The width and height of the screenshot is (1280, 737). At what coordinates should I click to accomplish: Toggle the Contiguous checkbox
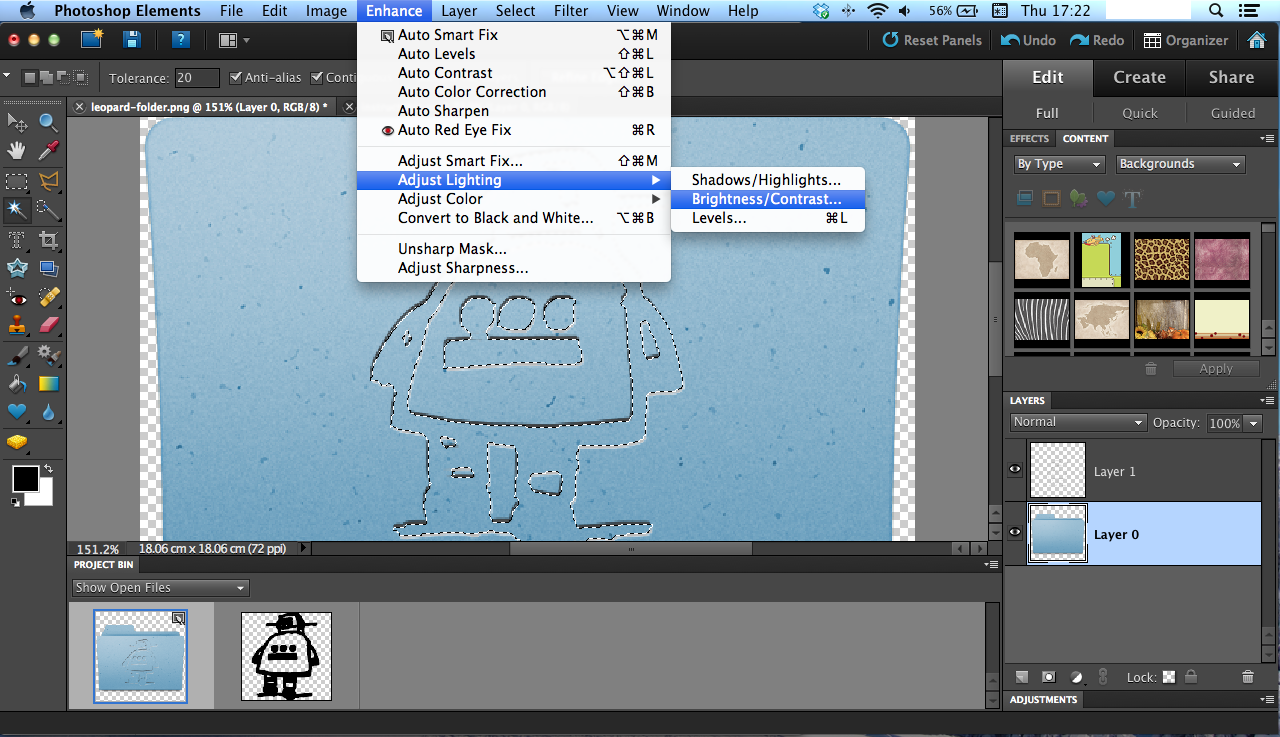[317, 78]
